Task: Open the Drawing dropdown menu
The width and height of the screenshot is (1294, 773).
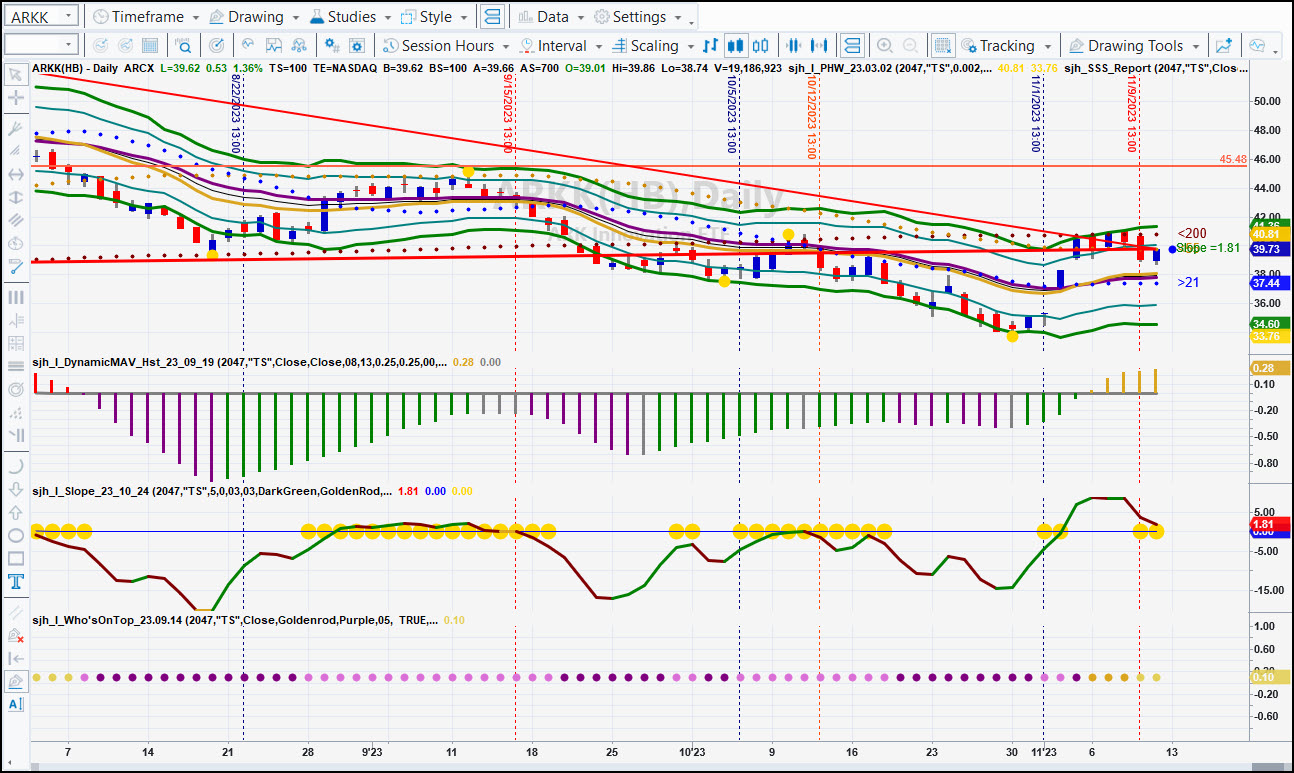Action: [254, 17]
